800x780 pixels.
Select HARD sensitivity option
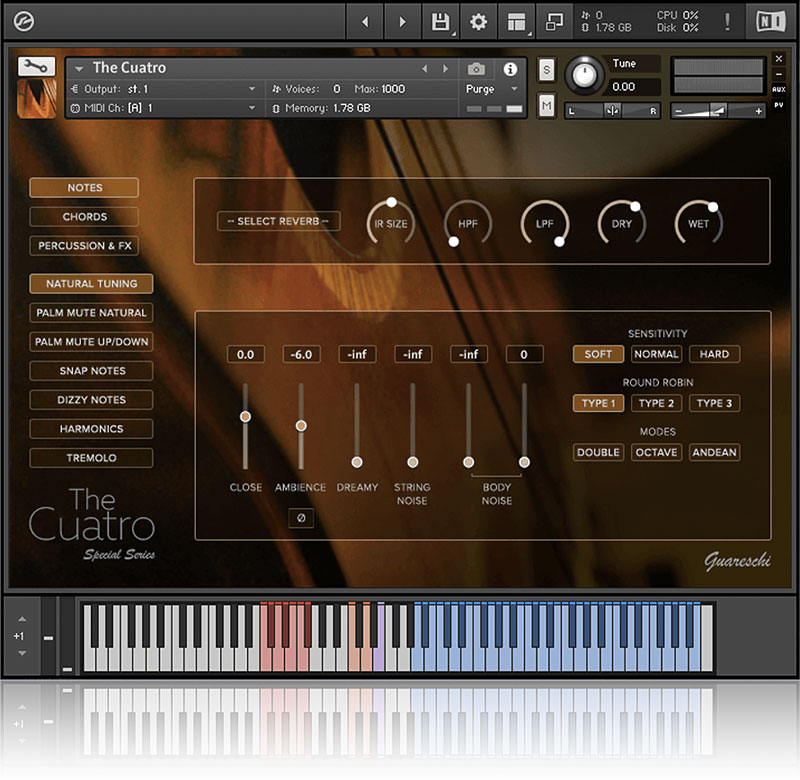[714, 354]
